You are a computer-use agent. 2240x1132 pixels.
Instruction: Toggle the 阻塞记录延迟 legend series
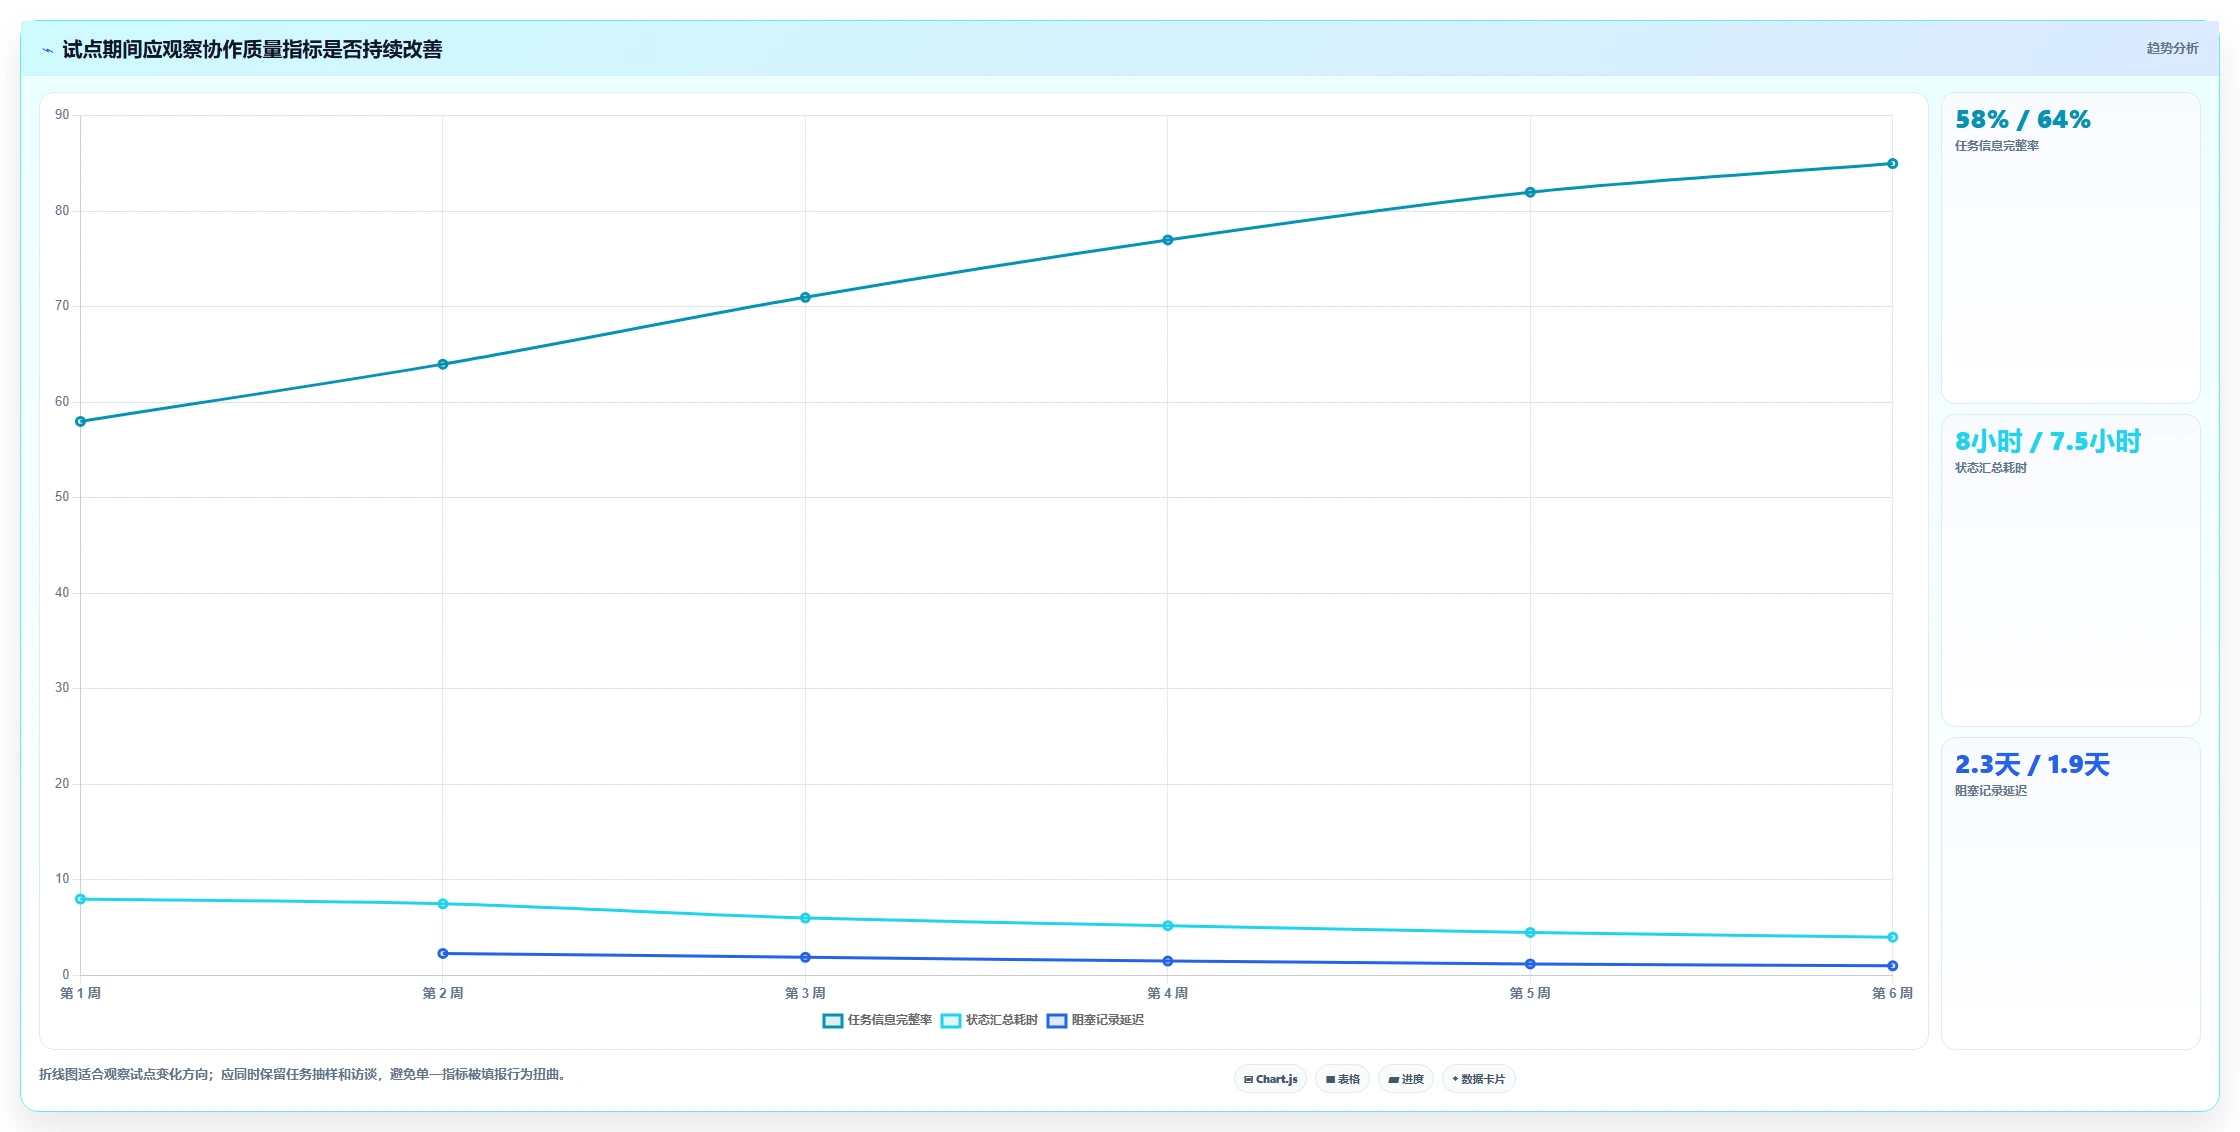pyautogui.click(x=1095, y=1020)
